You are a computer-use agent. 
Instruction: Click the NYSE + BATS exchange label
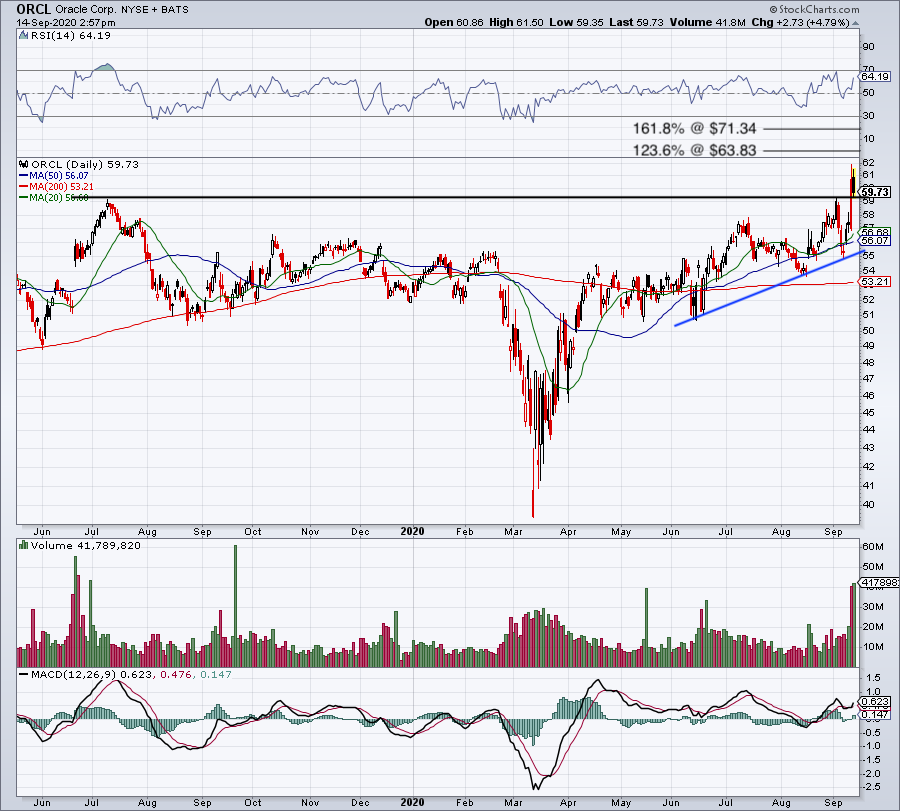(154, 10)
